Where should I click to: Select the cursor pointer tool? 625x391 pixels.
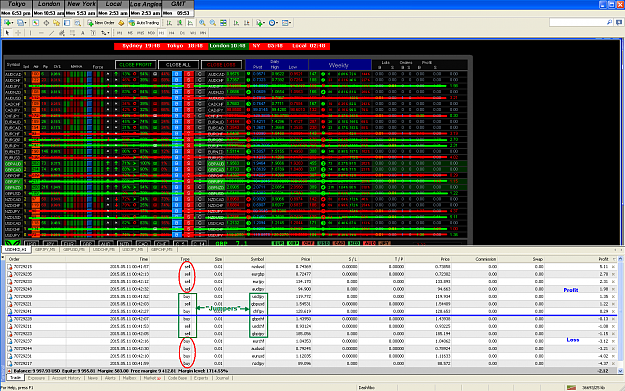pos(7,33)
